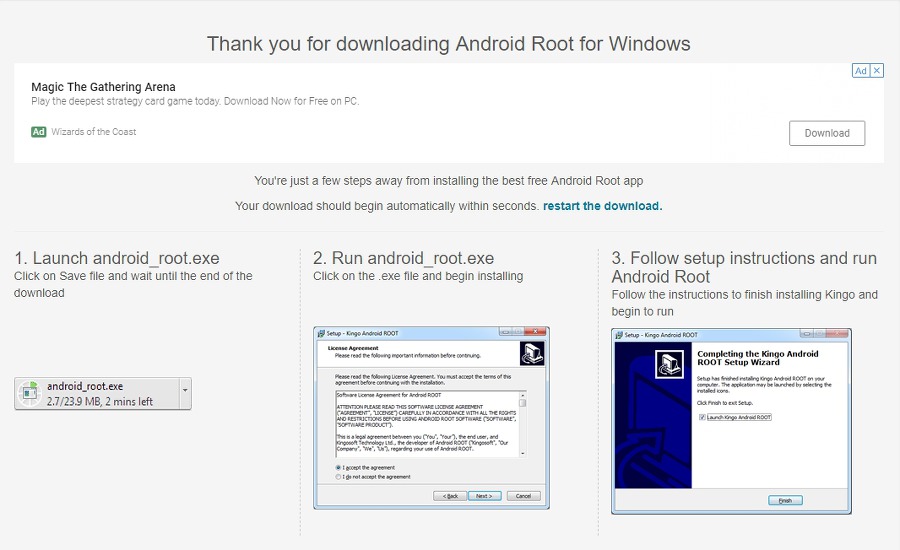Viewport: 900px width, 550px height.
Task: Click the restart the download link
Action: pos(602,206)
